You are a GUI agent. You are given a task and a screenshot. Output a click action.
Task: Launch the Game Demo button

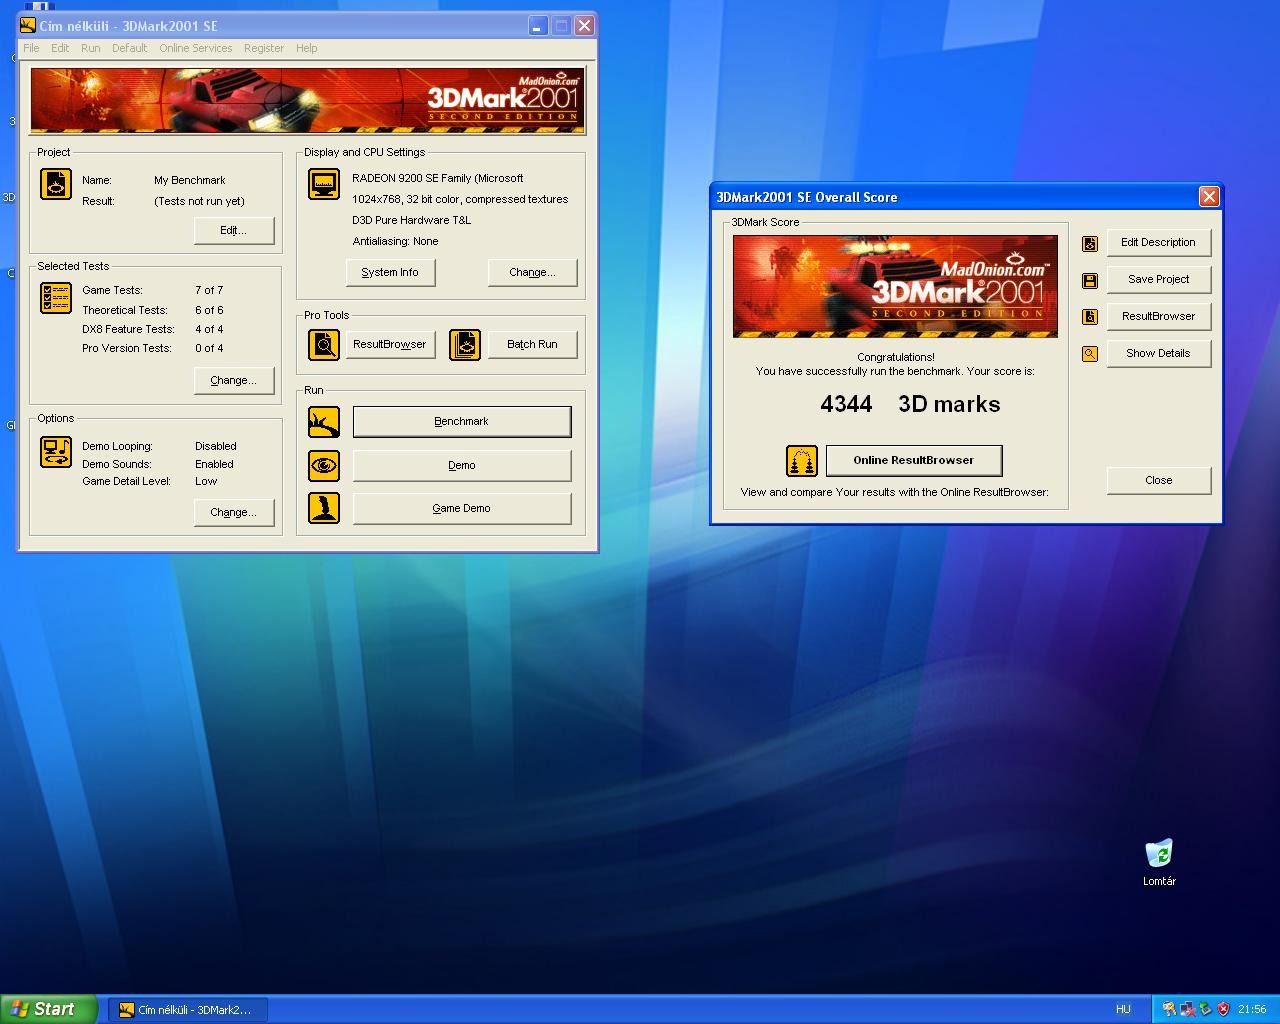(x=462, y=508)
